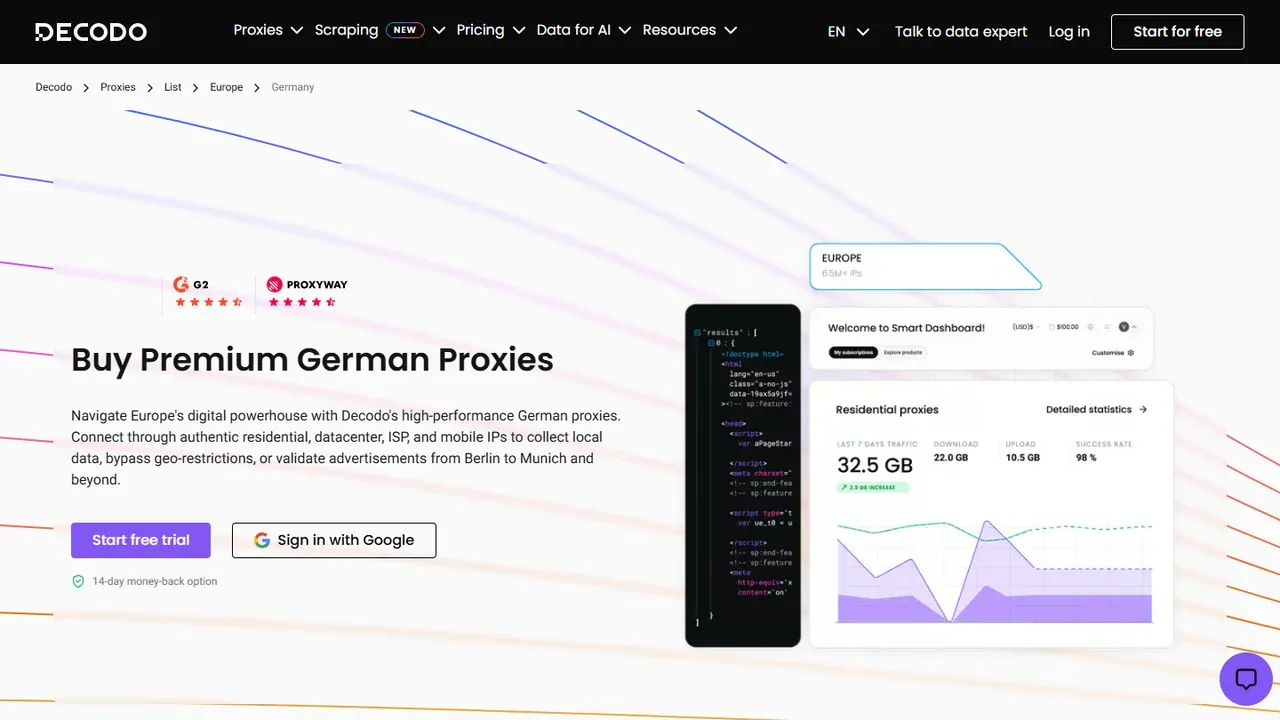Select Explore products dashboard tab
The image size is (1280, 720).
(x=903, y=353)
